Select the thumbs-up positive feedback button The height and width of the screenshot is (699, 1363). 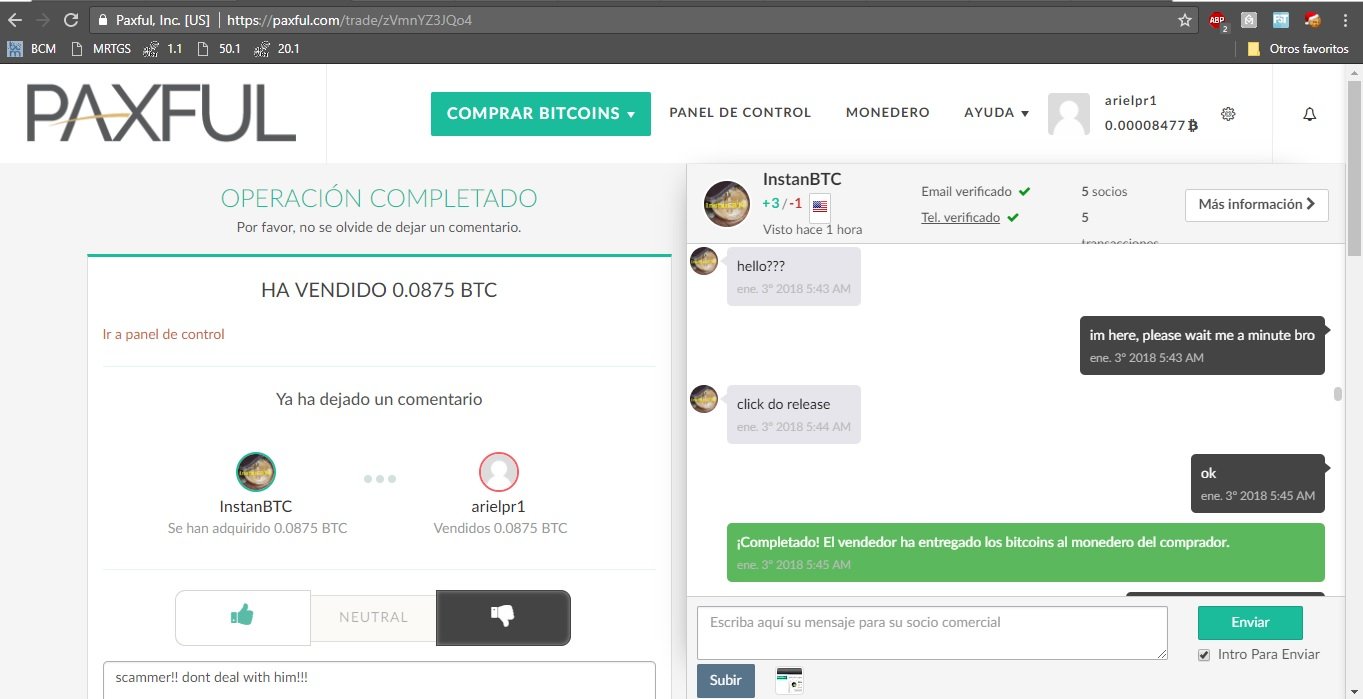[x=242, y=617]
